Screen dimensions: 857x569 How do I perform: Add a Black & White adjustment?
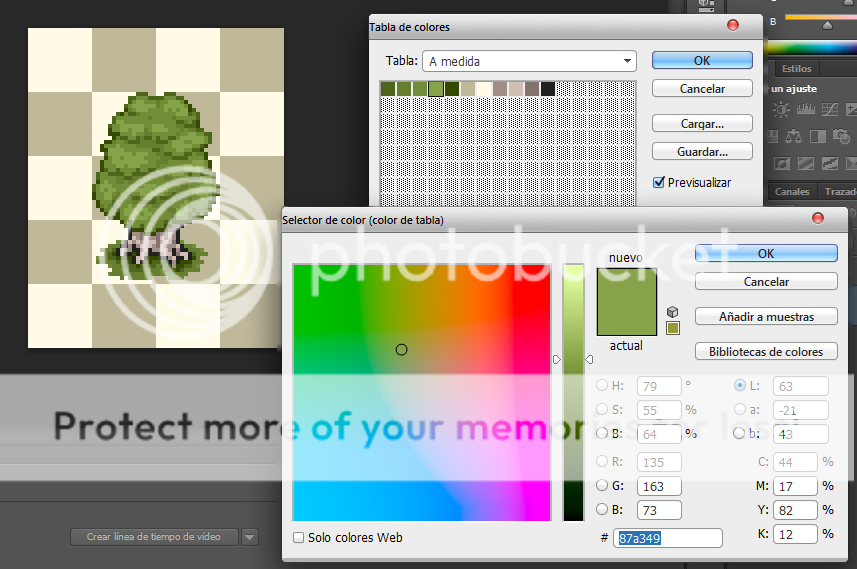click(817, 136)
